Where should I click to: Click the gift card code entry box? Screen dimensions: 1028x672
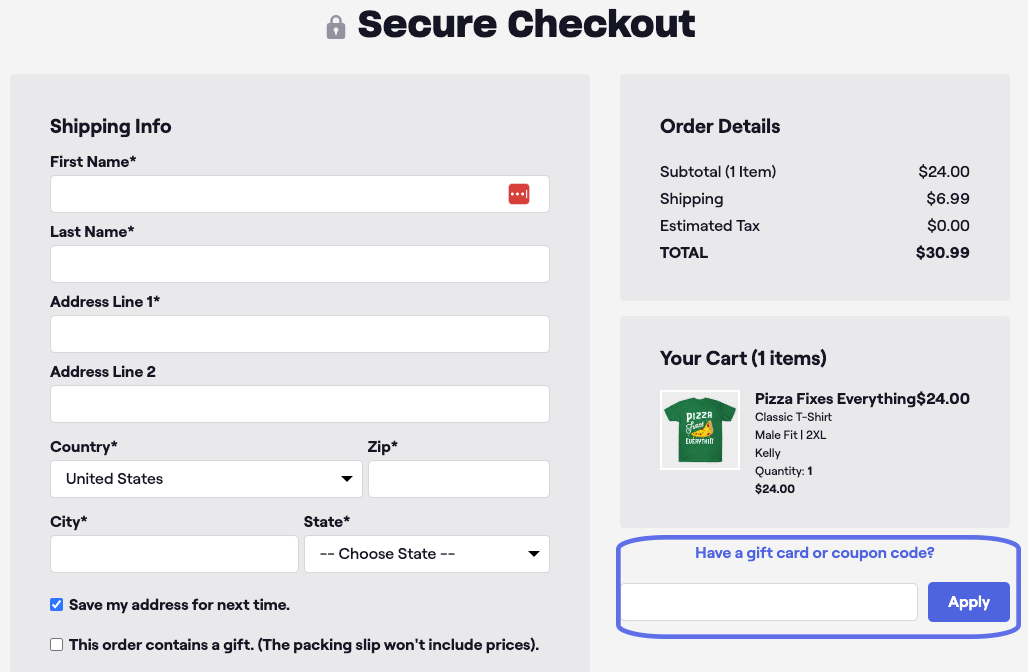click(x=769, y=601)
